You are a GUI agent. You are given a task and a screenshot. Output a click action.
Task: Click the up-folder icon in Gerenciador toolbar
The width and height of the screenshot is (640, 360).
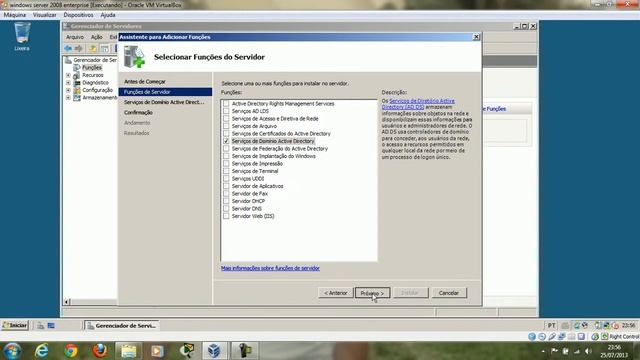point(93,49)
